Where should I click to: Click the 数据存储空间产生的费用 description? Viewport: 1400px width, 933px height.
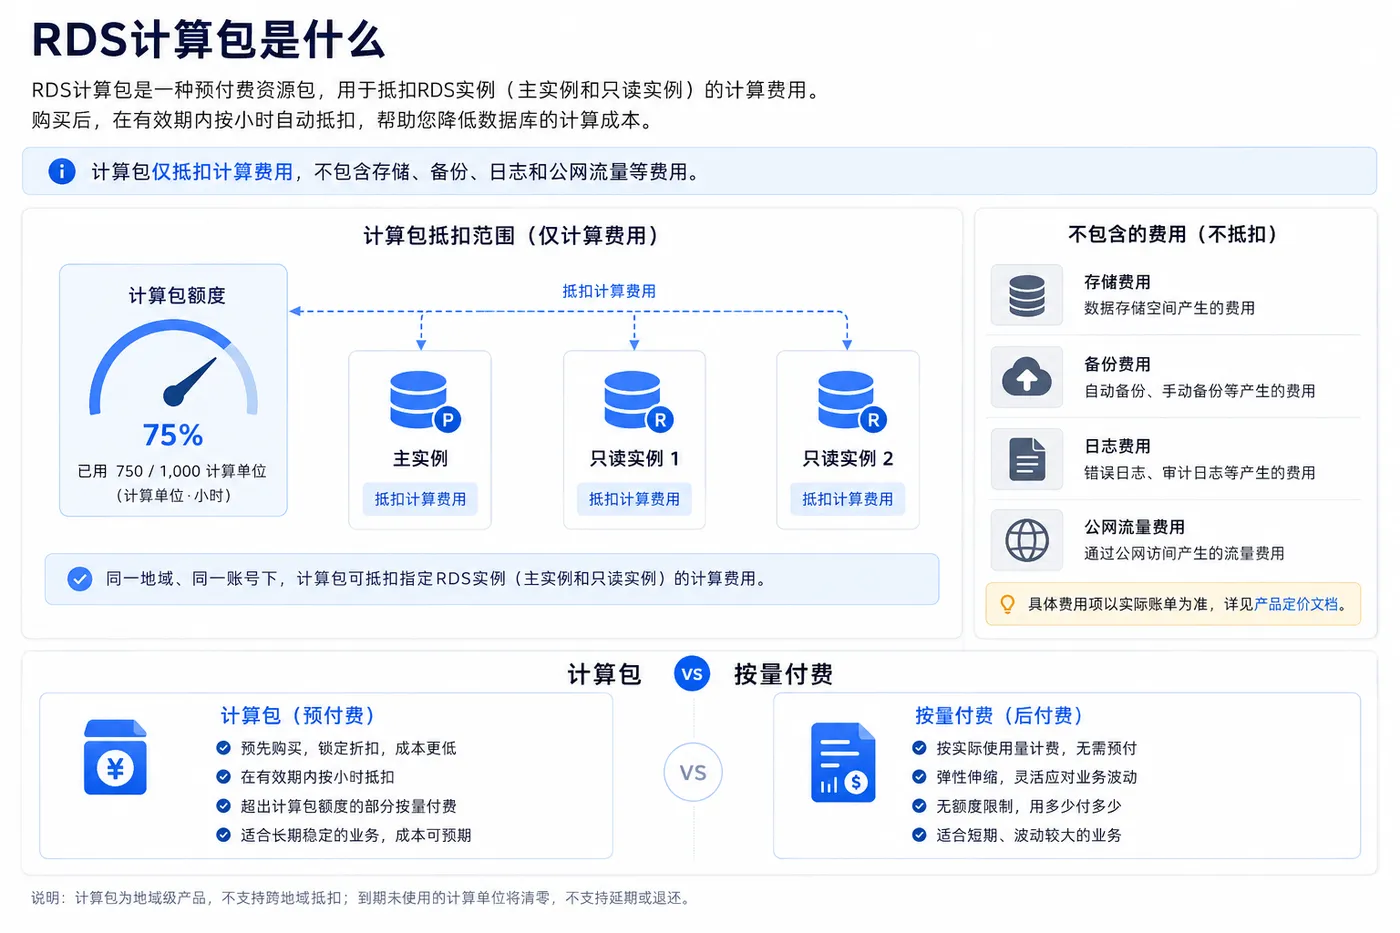coord(1169,308)
